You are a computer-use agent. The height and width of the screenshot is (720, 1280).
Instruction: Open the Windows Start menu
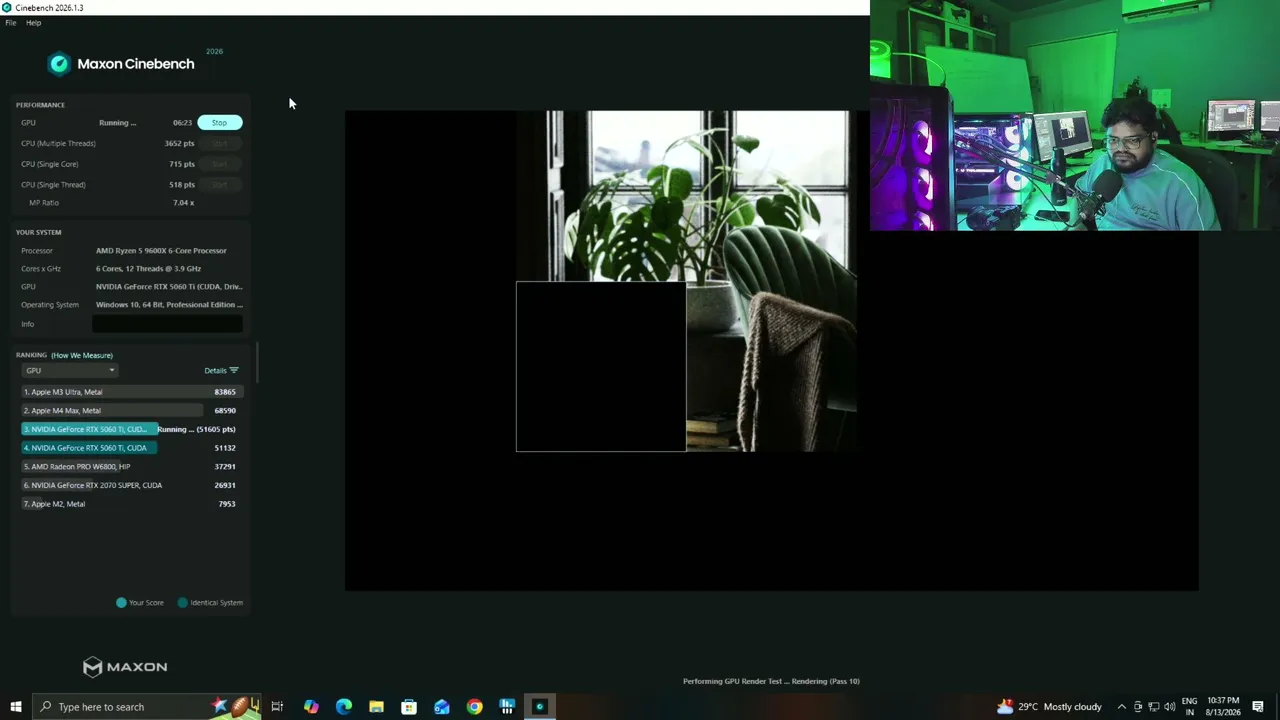pyautogui.click(x=15, y=707)
